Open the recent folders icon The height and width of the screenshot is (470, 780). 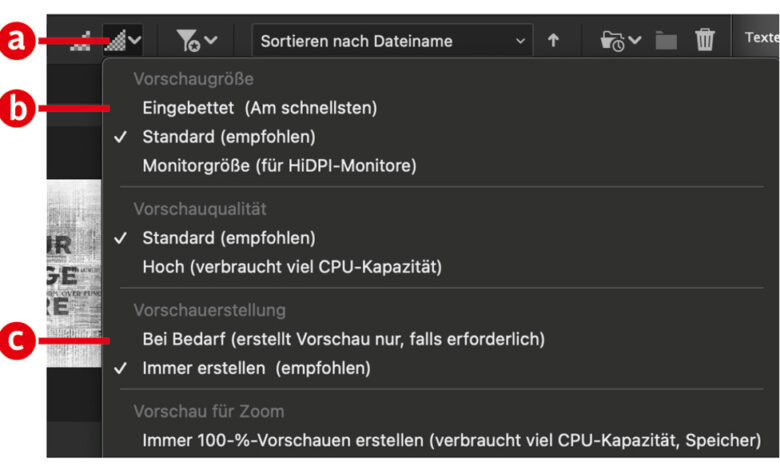tap(620, 41)
